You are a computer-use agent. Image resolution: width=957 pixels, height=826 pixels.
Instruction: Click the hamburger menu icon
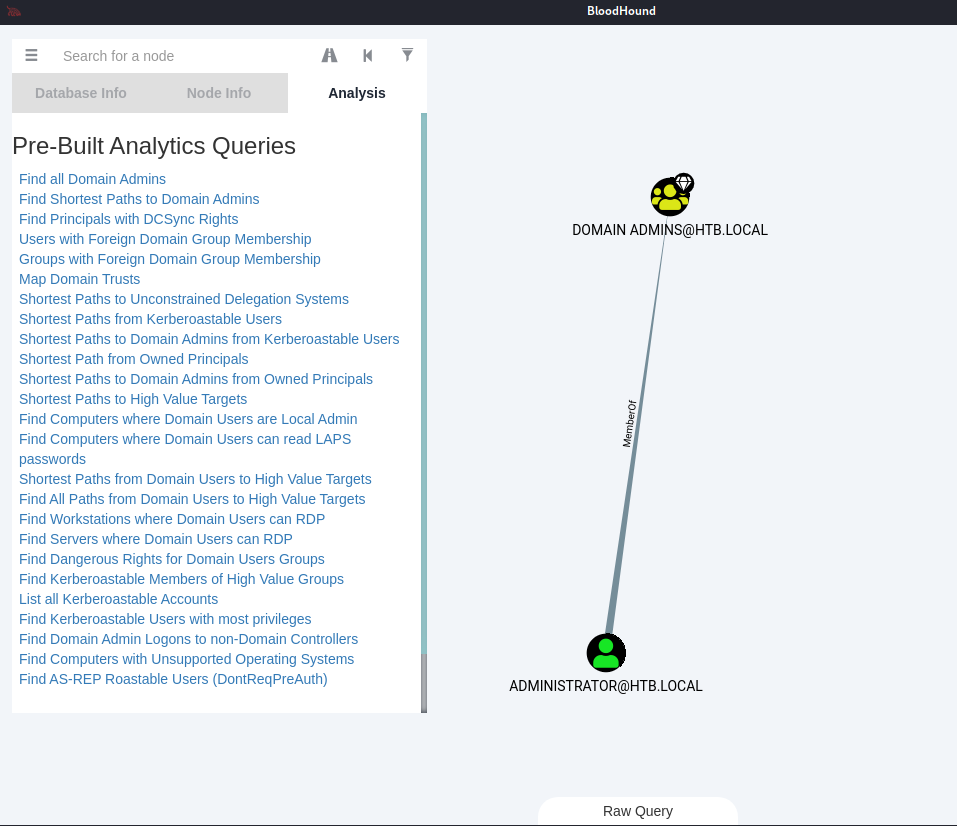click(x=31, y=56)
